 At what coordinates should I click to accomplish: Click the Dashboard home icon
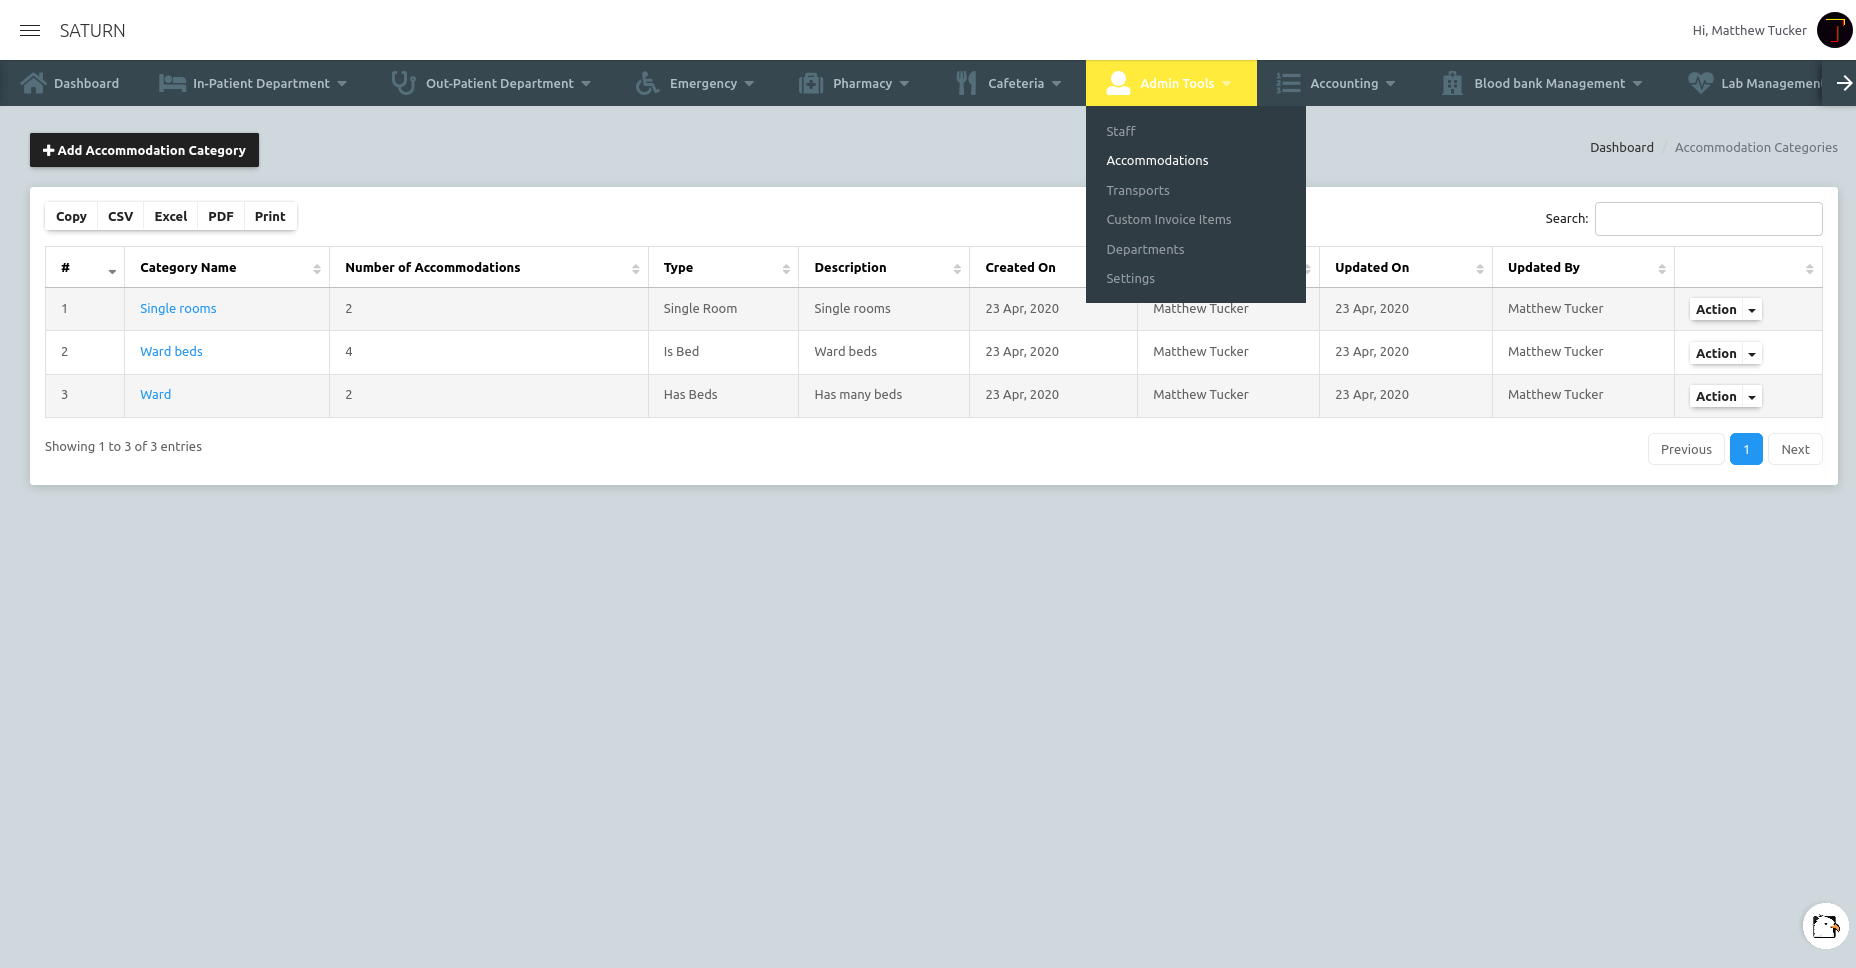[34, 82]
